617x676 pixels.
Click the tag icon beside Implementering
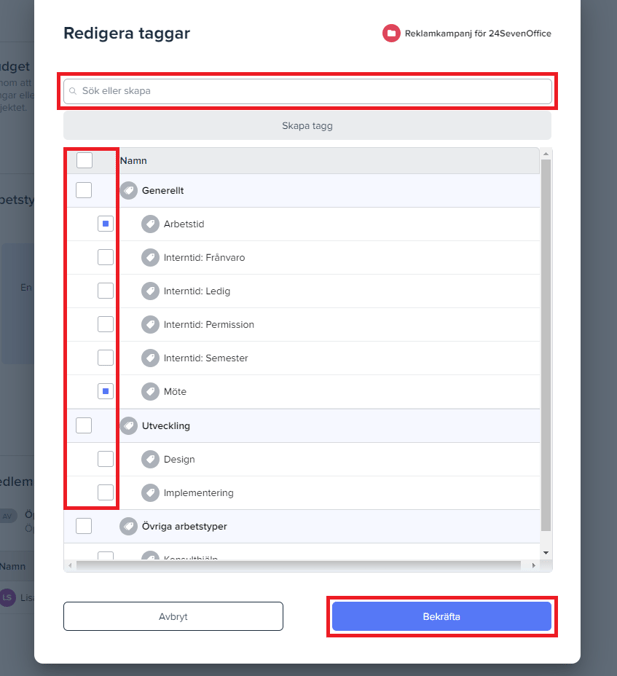[x=150, y=492]
